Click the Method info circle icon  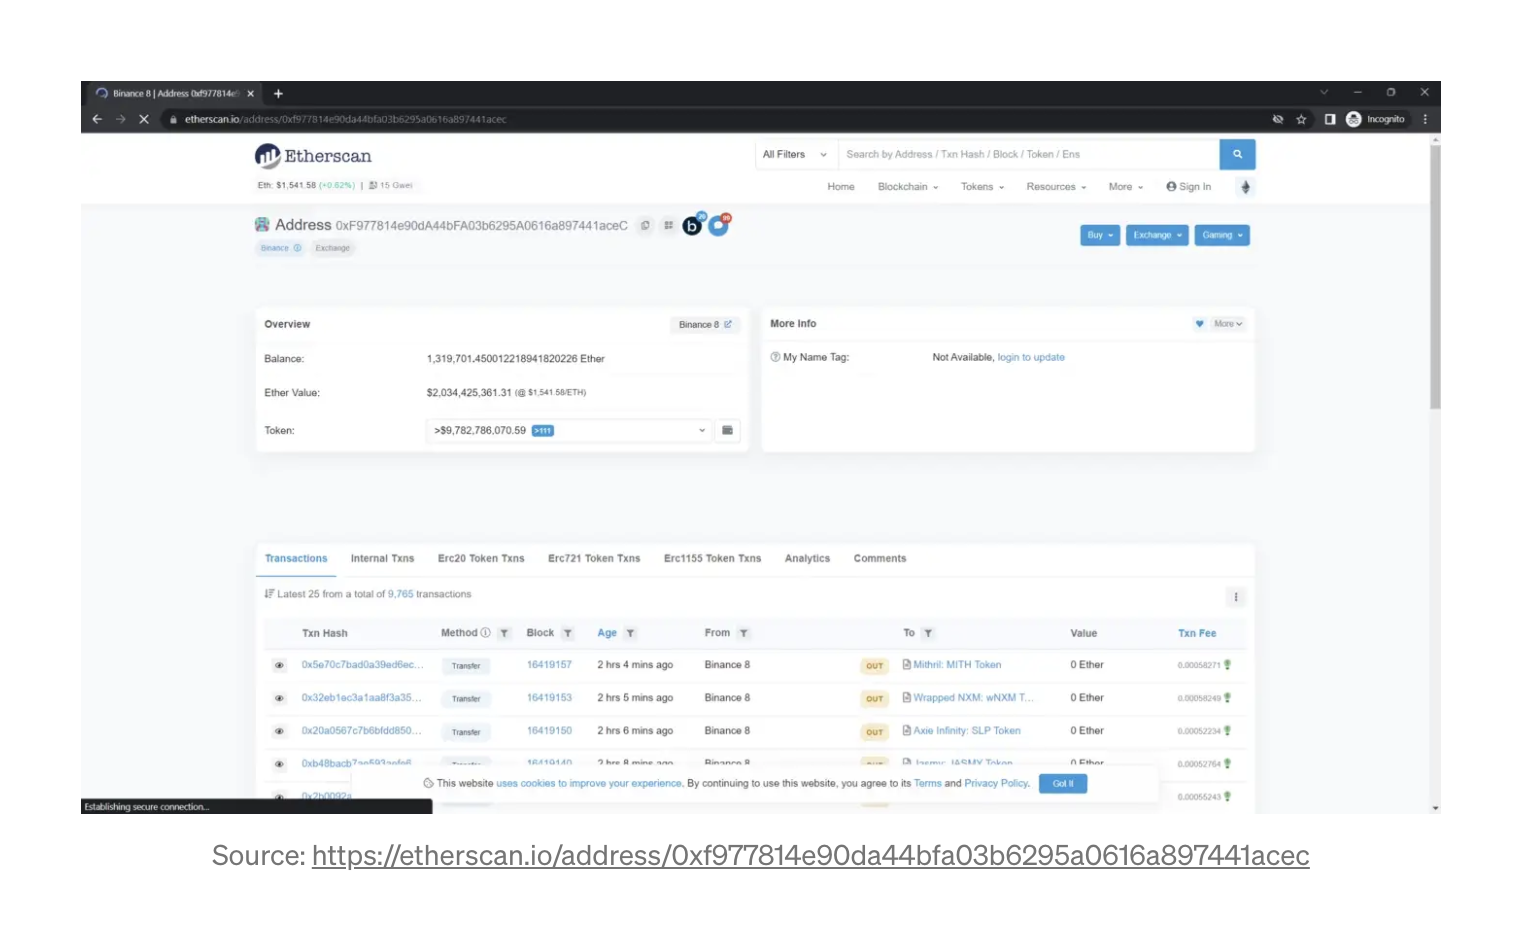coord(485,633)
